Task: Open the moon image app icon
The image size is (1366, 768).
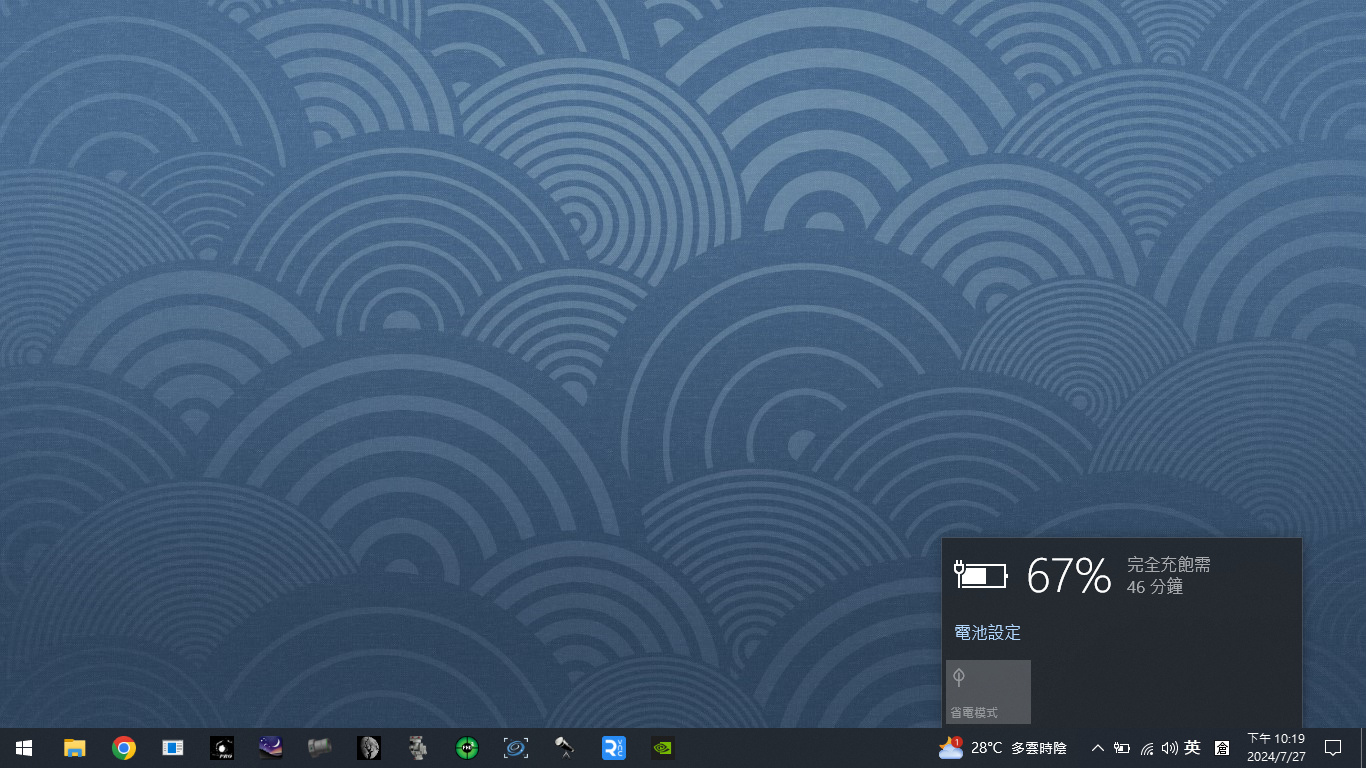Action: [x=369, y=748]
